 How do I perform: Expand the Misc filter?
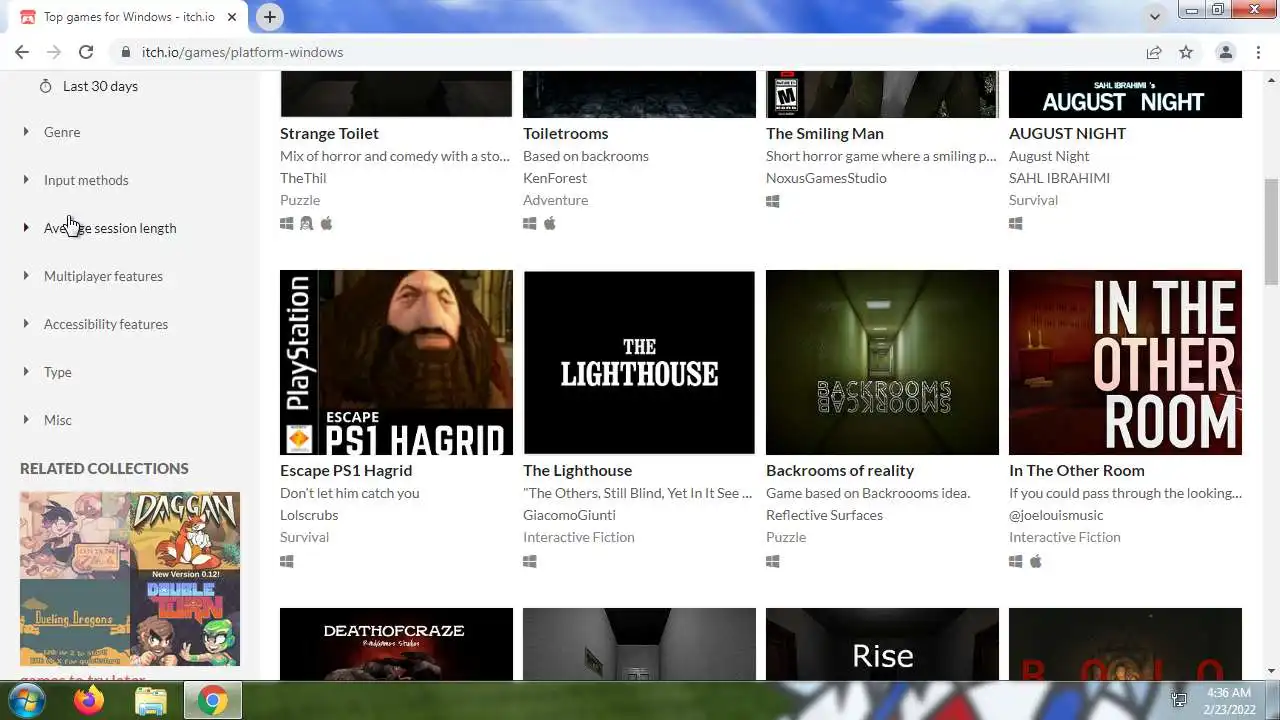pos(58,420)
